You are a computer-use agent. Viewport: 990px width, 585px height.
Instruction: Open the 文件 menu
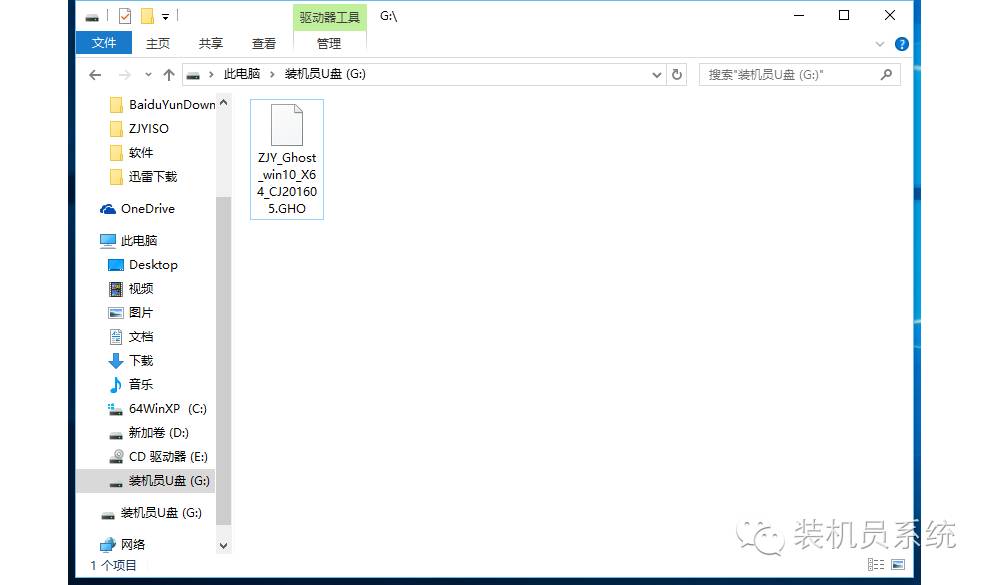pyautogui.click(x=104, y=43)
